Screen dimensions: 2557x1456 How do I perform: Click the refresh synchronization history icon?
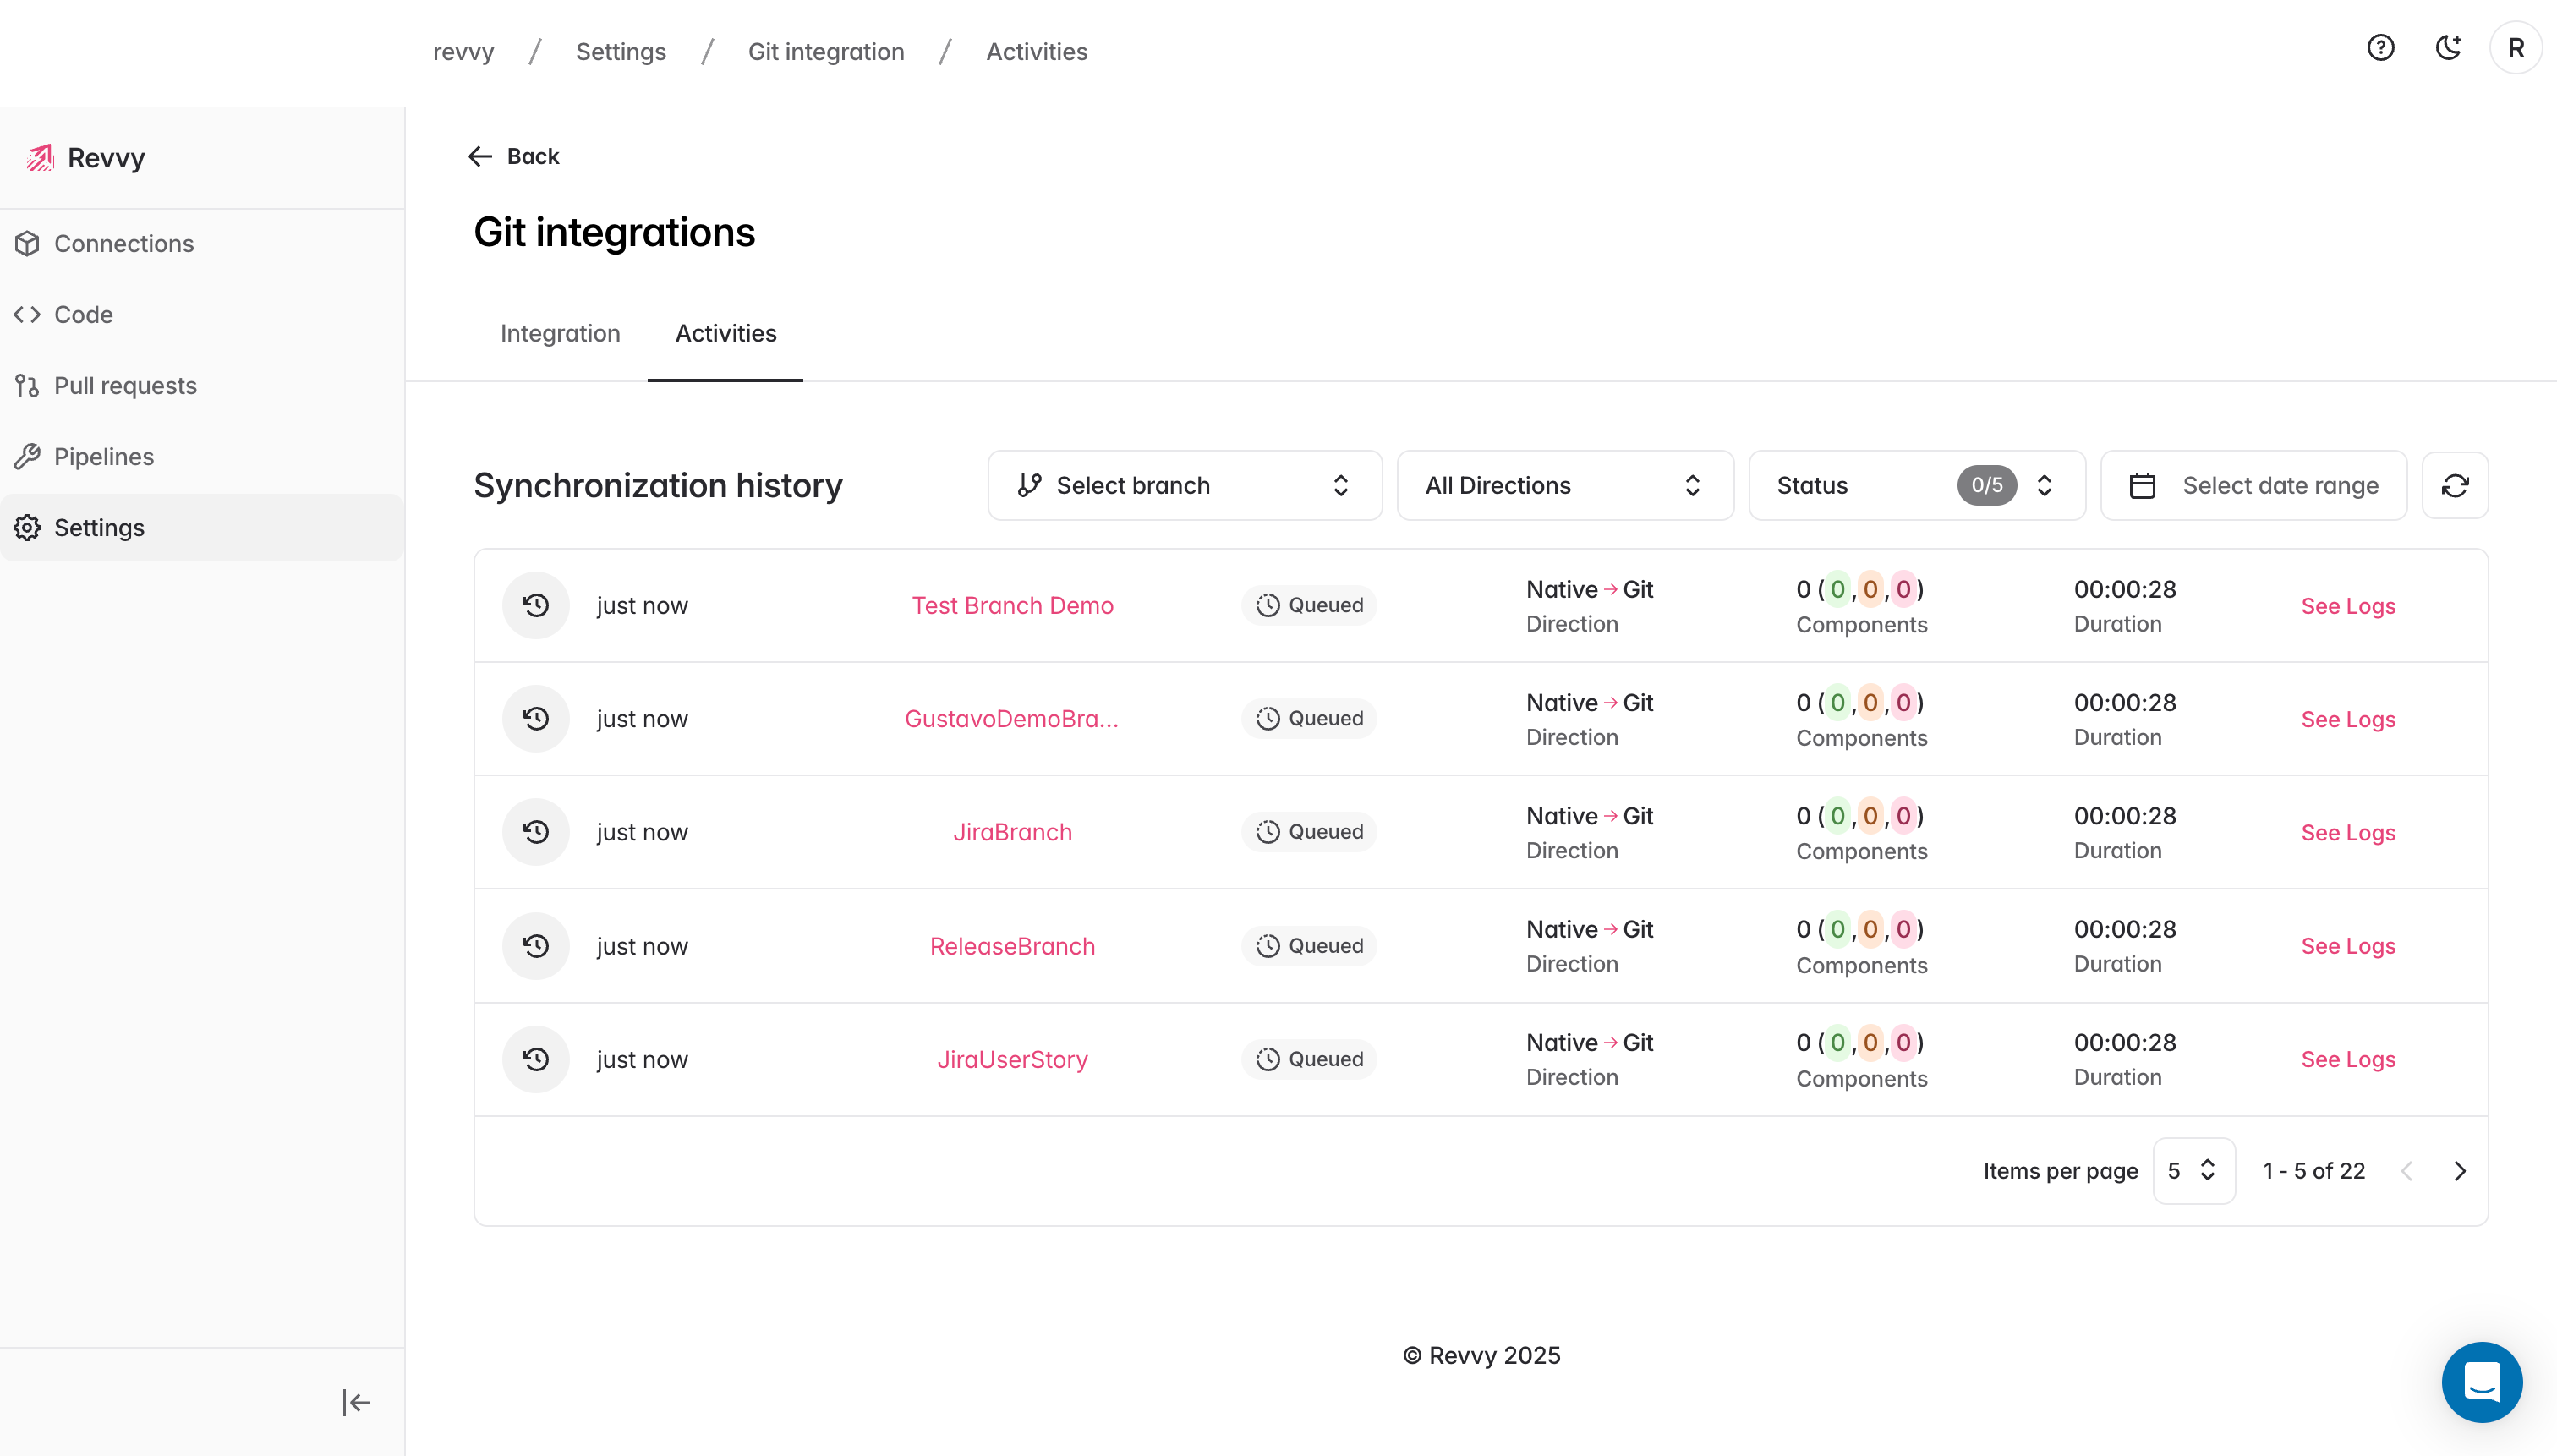point(2454,486)
